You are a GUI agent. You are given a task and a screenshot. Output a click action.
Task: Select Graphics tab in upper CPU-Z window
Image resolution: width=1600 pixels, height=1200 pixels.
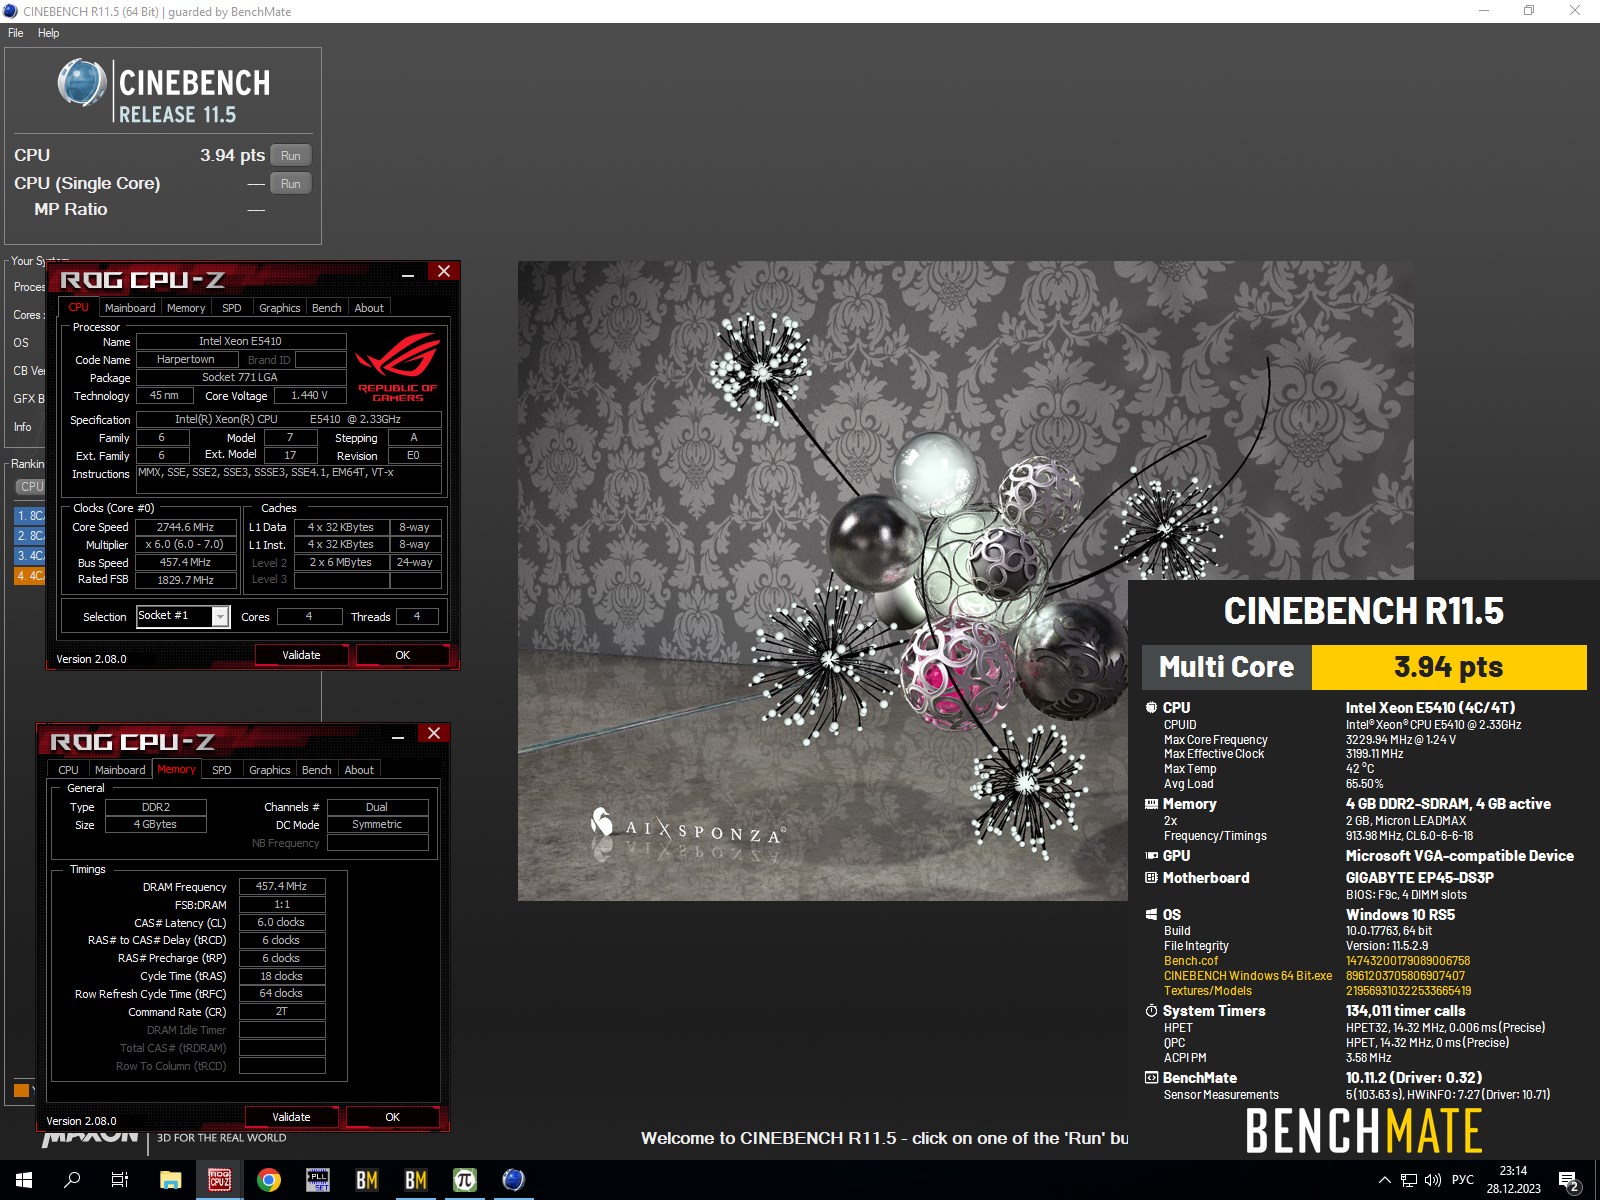280,308
